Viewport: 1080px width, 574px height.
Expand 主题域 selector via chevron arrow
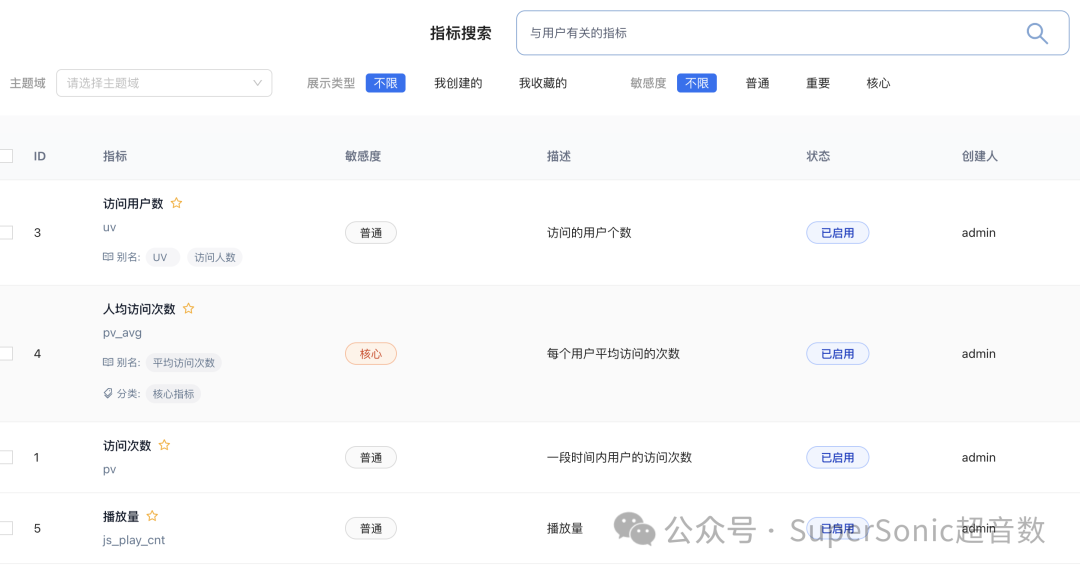(258, 83)
